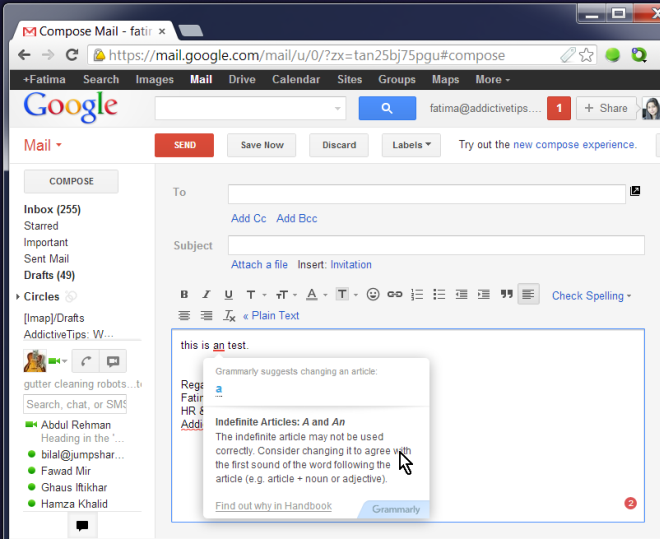Click the + Share button
The width and height of the screenshot is (660, 539).
pos(606,108)
